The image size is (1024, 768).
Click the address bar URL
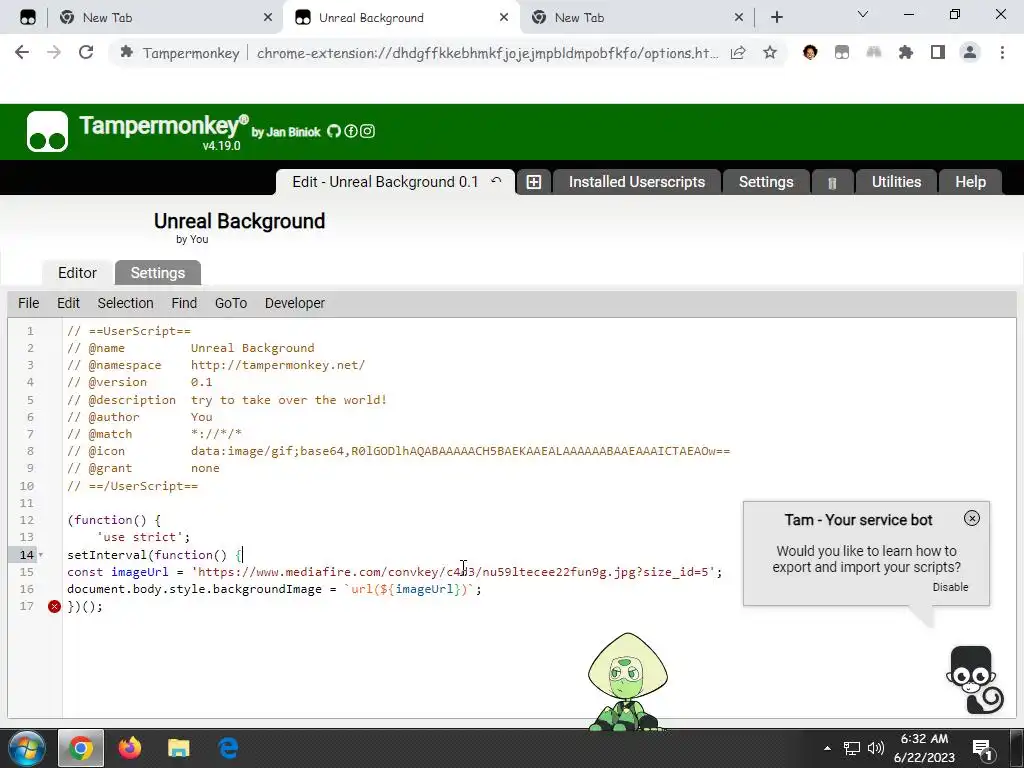coord(487,53)
